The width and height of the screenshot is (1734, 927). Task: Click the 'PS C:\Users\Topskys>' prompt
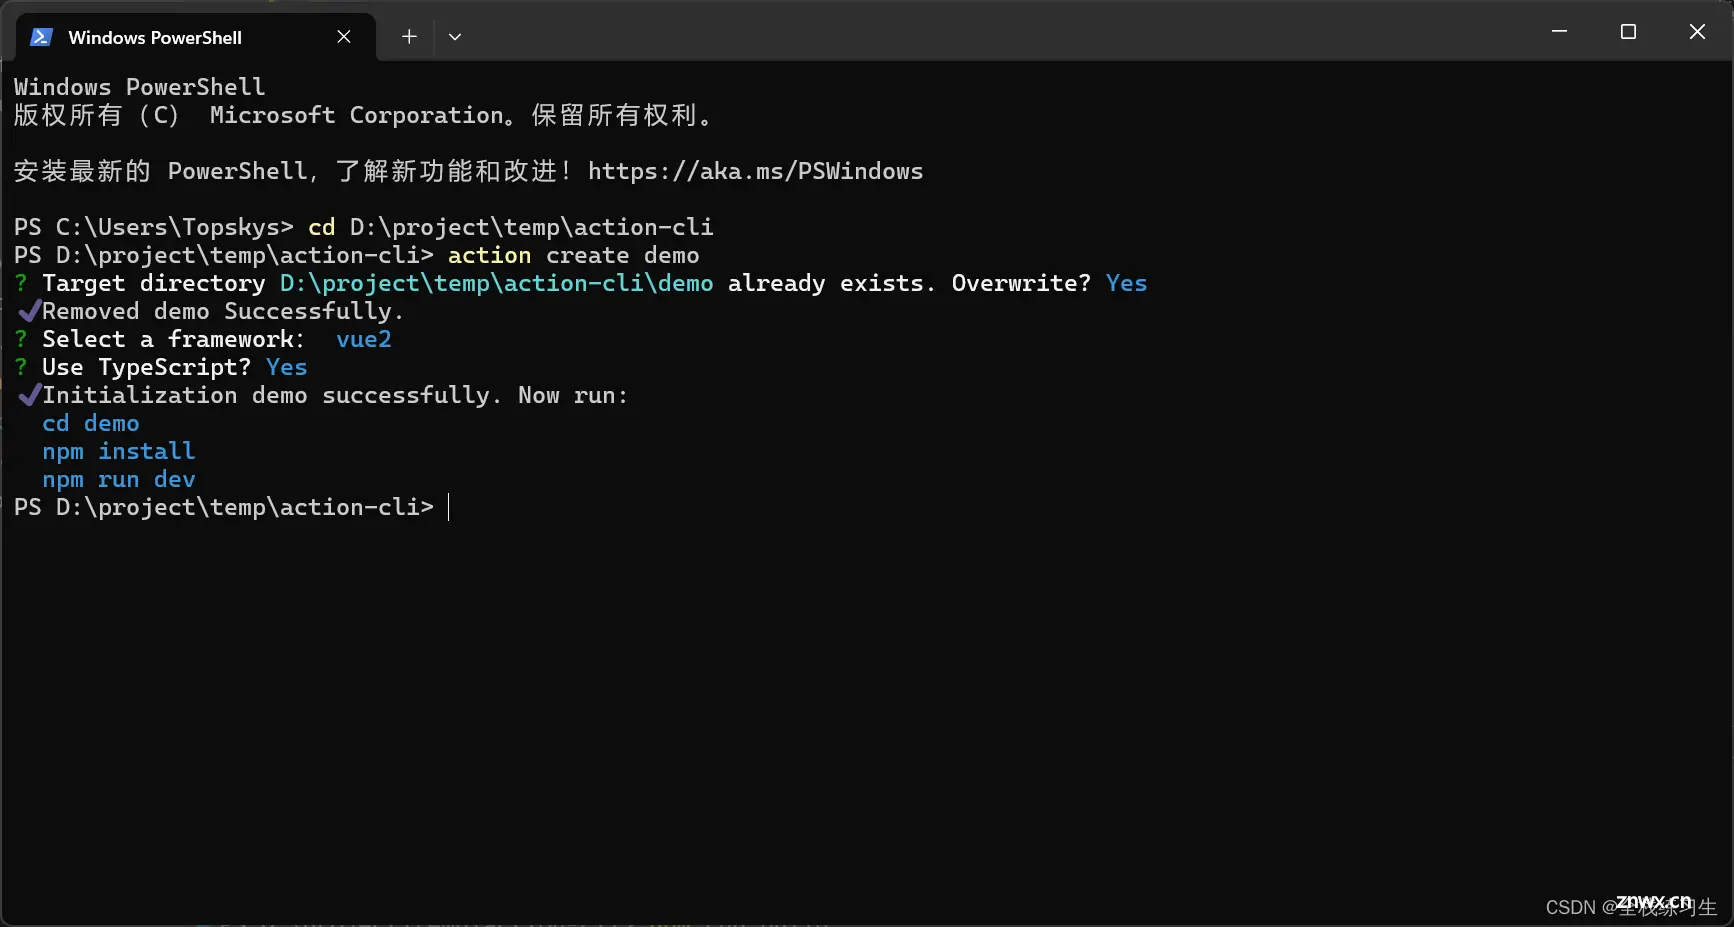(x=154, y=227)
